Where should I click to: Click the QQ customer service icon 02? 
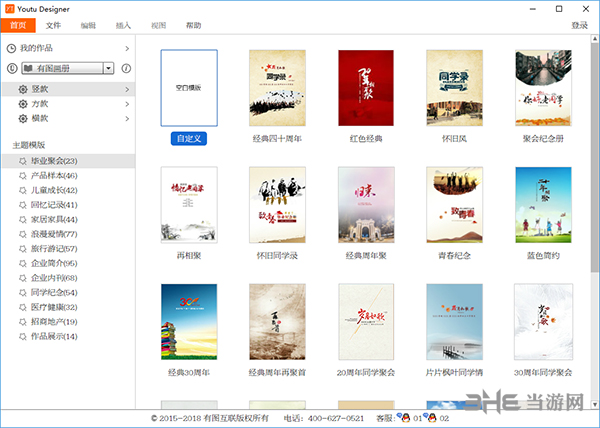431,418
